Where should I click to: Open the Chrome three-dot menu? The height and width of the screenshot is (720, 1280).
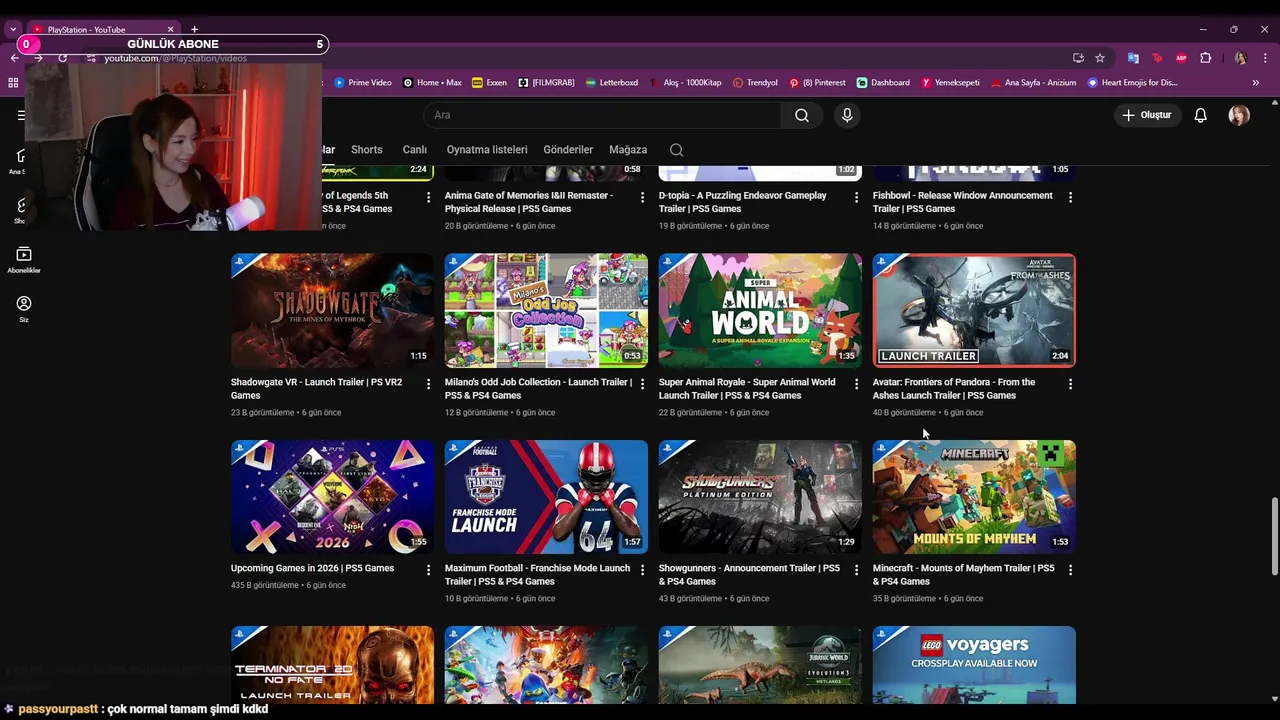pyautogui.click(x=1265, y=58)
